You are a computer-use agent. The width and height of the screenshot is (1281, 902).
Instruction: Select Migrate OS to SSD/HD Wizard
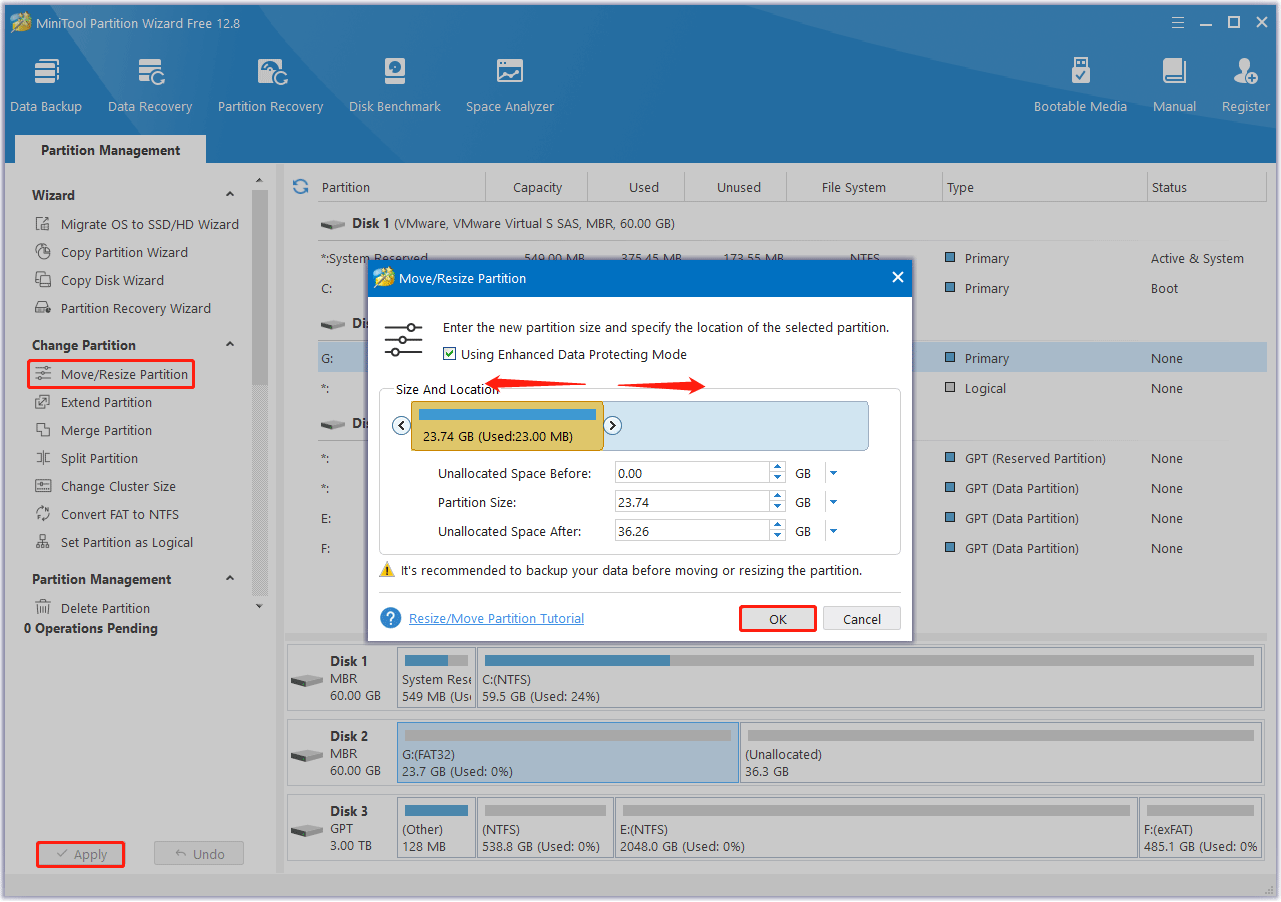pos(138,224)
